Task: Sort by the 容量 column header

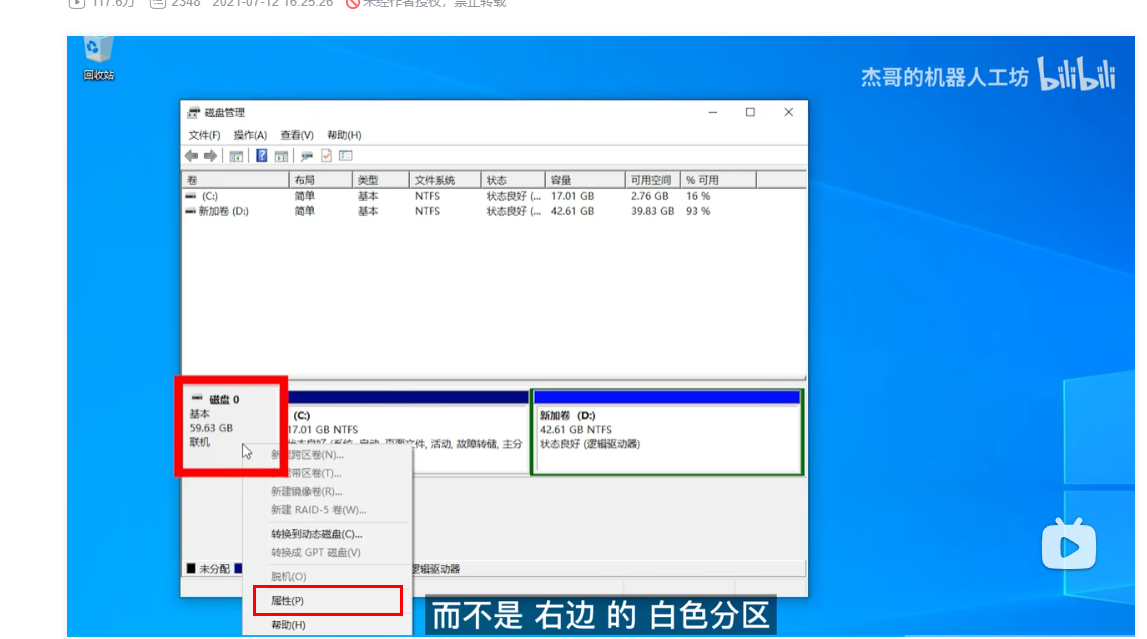Action: coord(585,180)
